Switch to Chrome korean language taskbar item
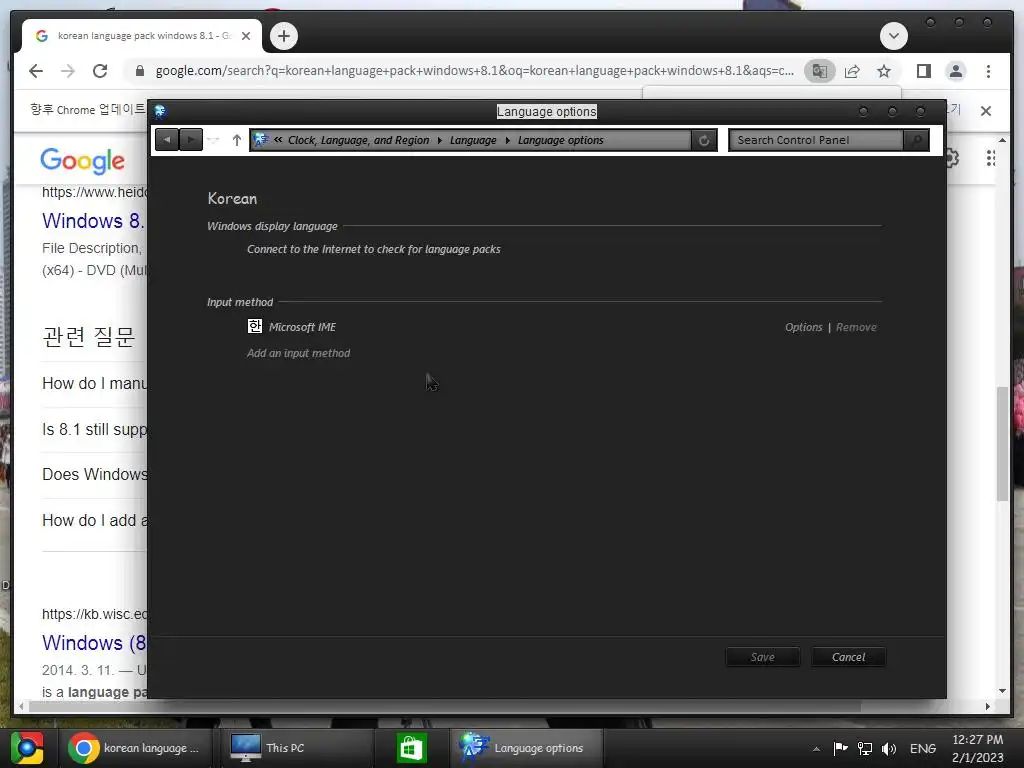 [135, 748]
